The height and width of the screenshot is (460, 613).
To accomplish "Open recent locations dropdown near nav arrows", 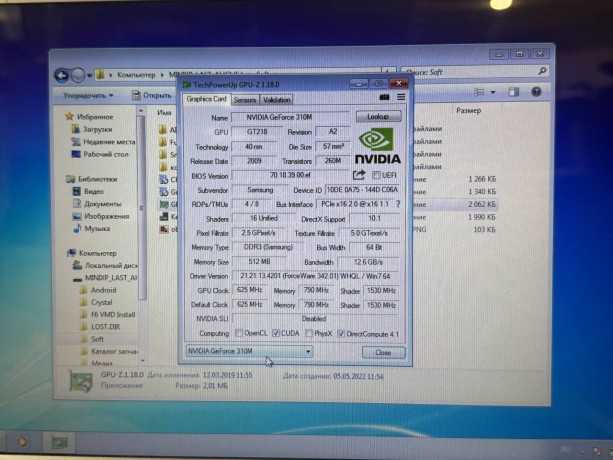I will [x=90, y=75].
